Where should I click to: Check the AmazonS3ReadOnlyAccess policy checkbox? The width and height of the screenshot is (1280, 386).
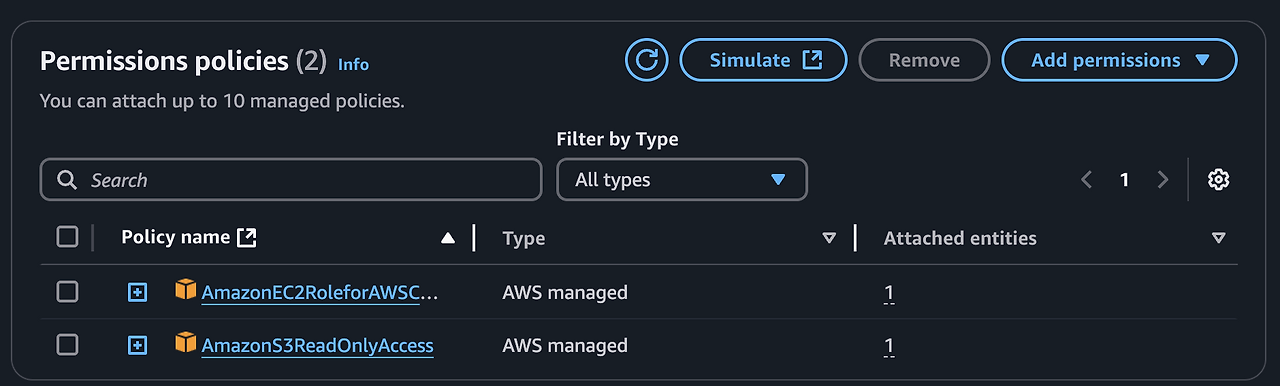(x=67, y=345)
